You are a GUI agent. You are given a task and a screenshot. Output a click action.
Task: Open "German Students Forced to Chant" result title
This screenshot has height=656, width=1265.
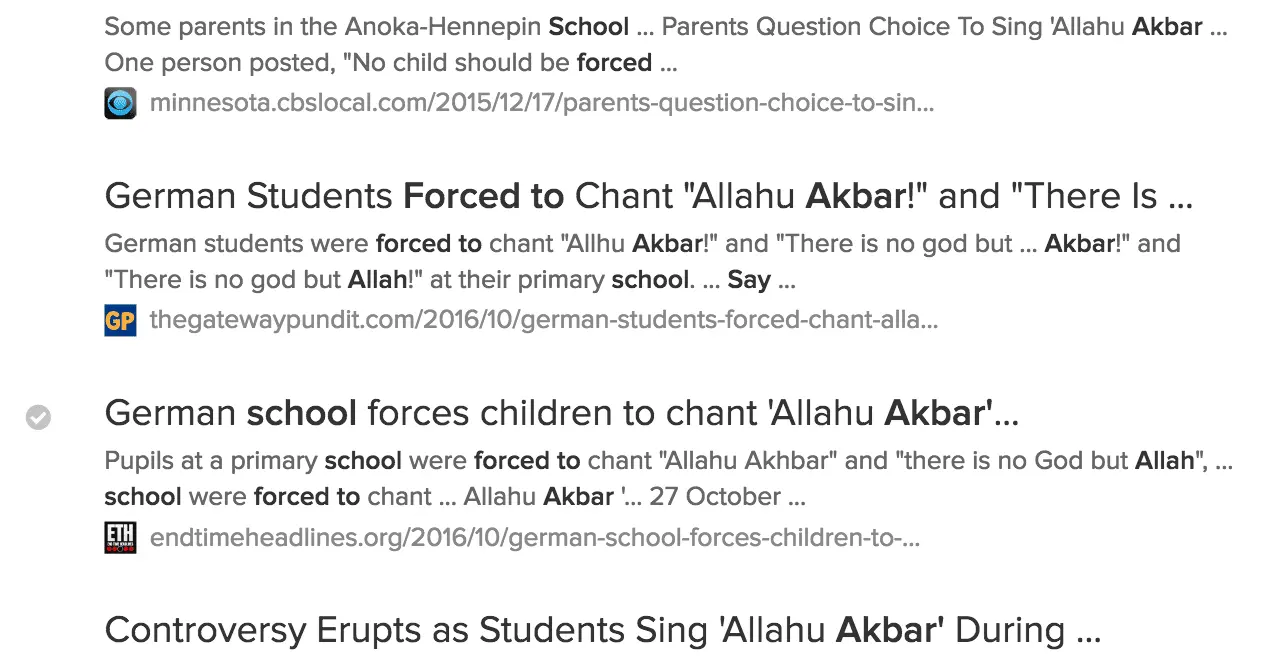648,196
